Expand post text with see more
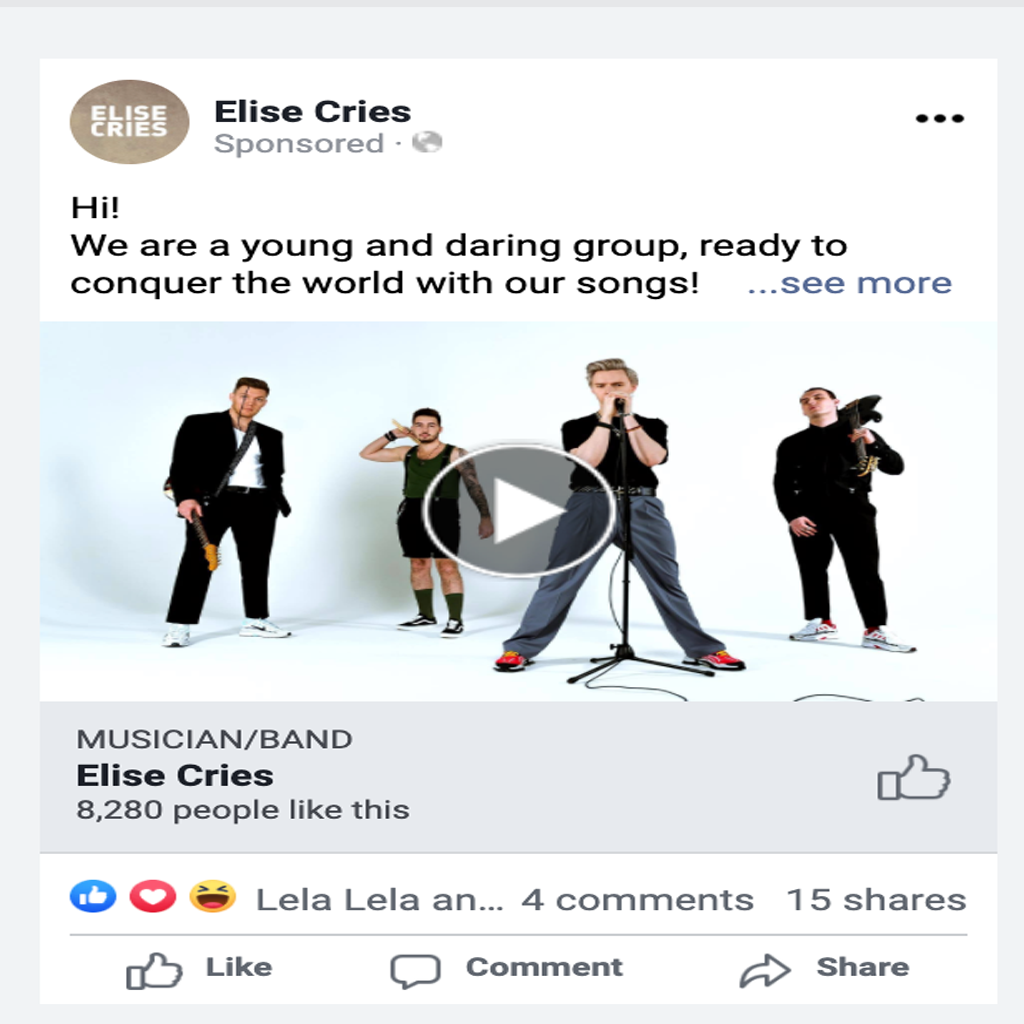This screenshot has height=1024, width=1024. point(849,283)
